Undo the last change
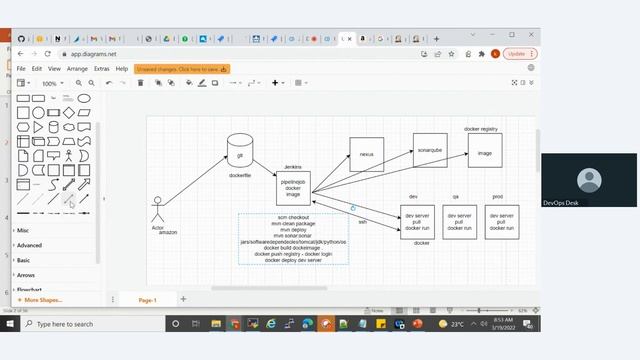This screenshot has width=640, height=360. point(109,83)
